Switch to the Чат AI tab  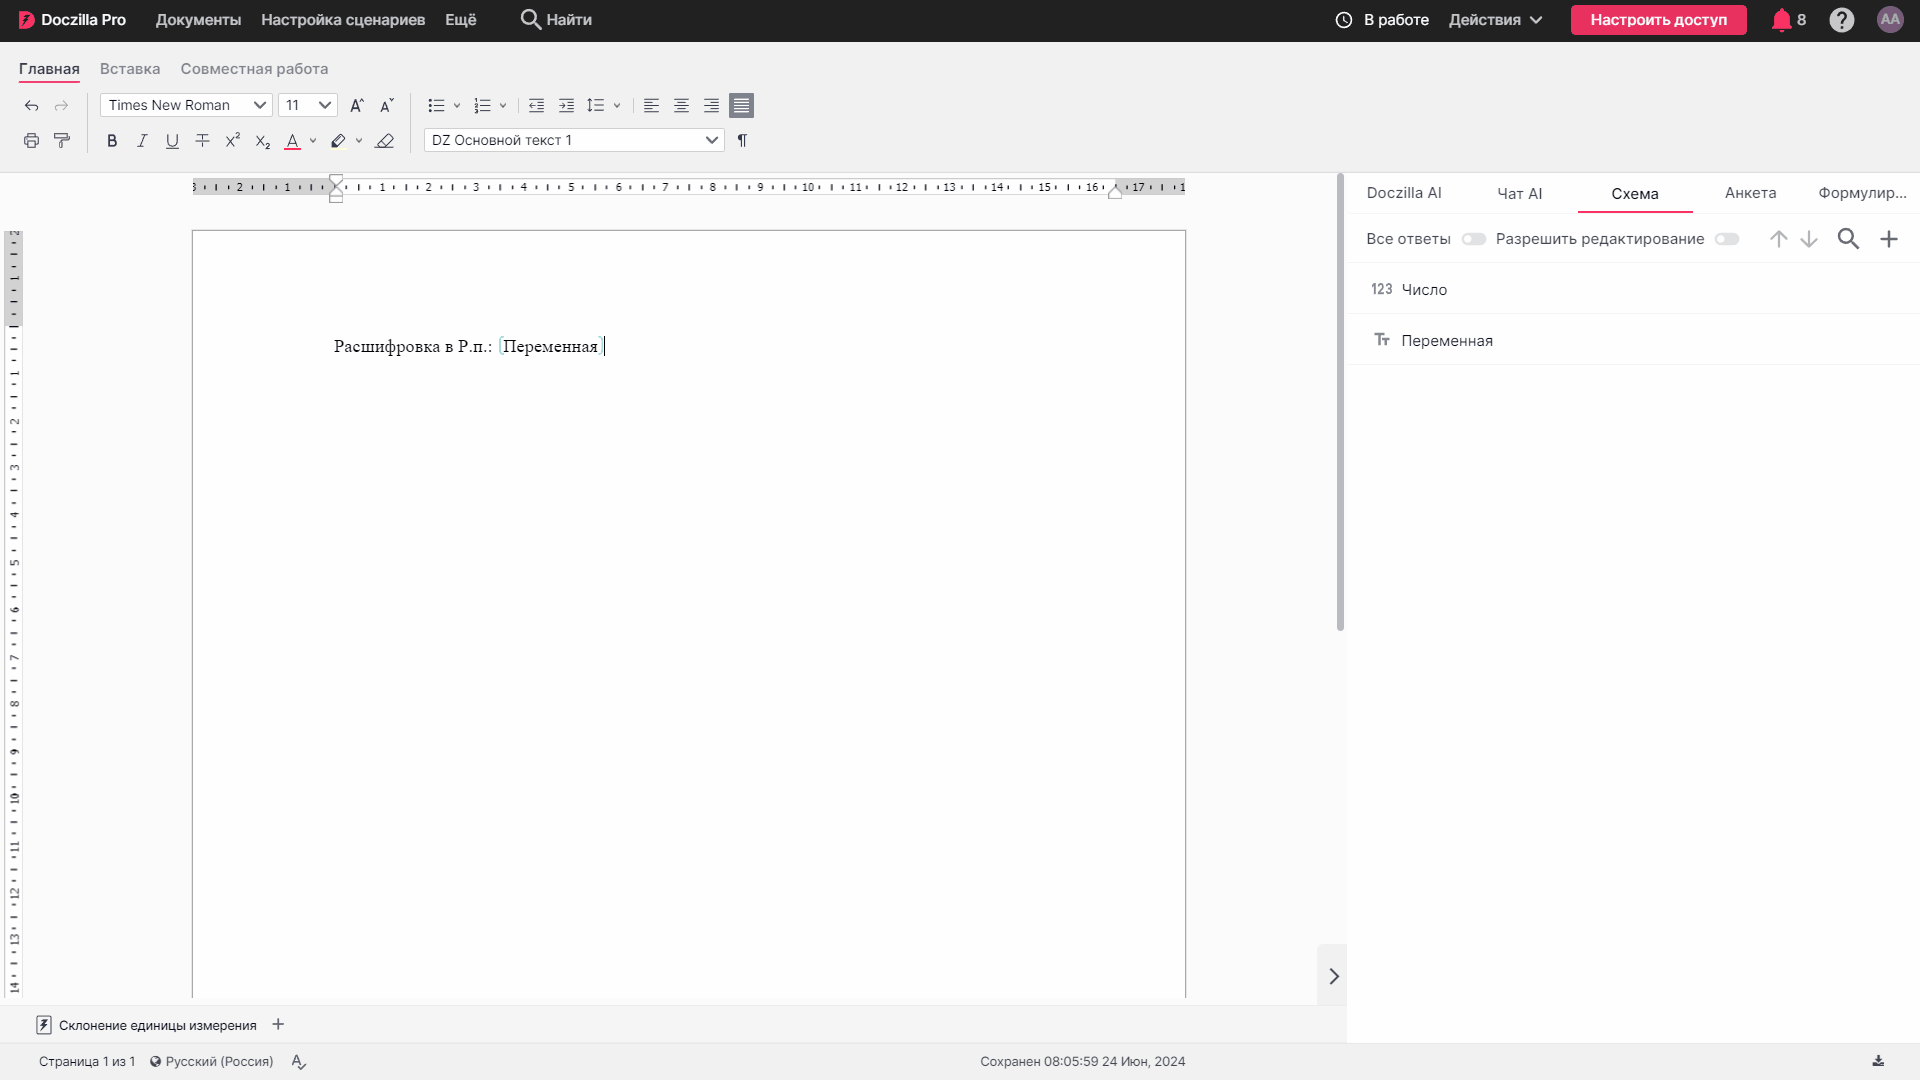tap(1519, 194)
